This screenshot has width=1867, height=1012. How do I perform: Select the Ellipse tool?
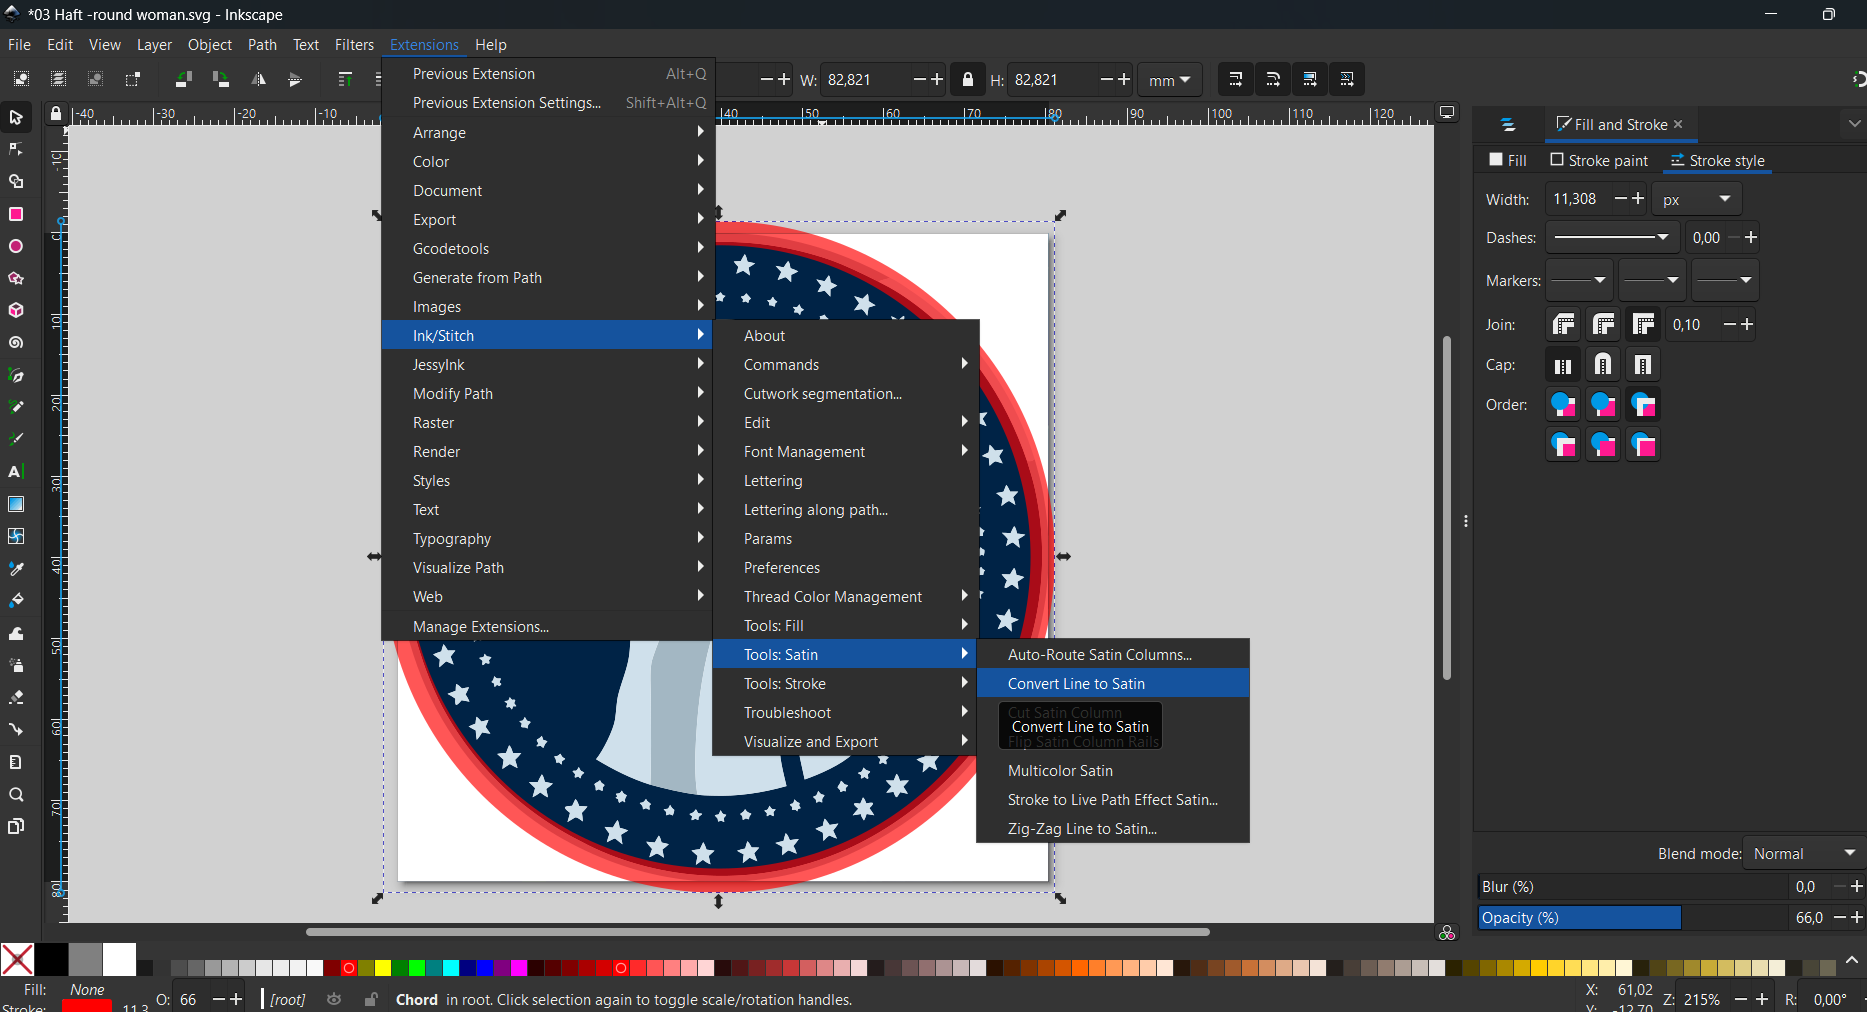pos(16,246)
